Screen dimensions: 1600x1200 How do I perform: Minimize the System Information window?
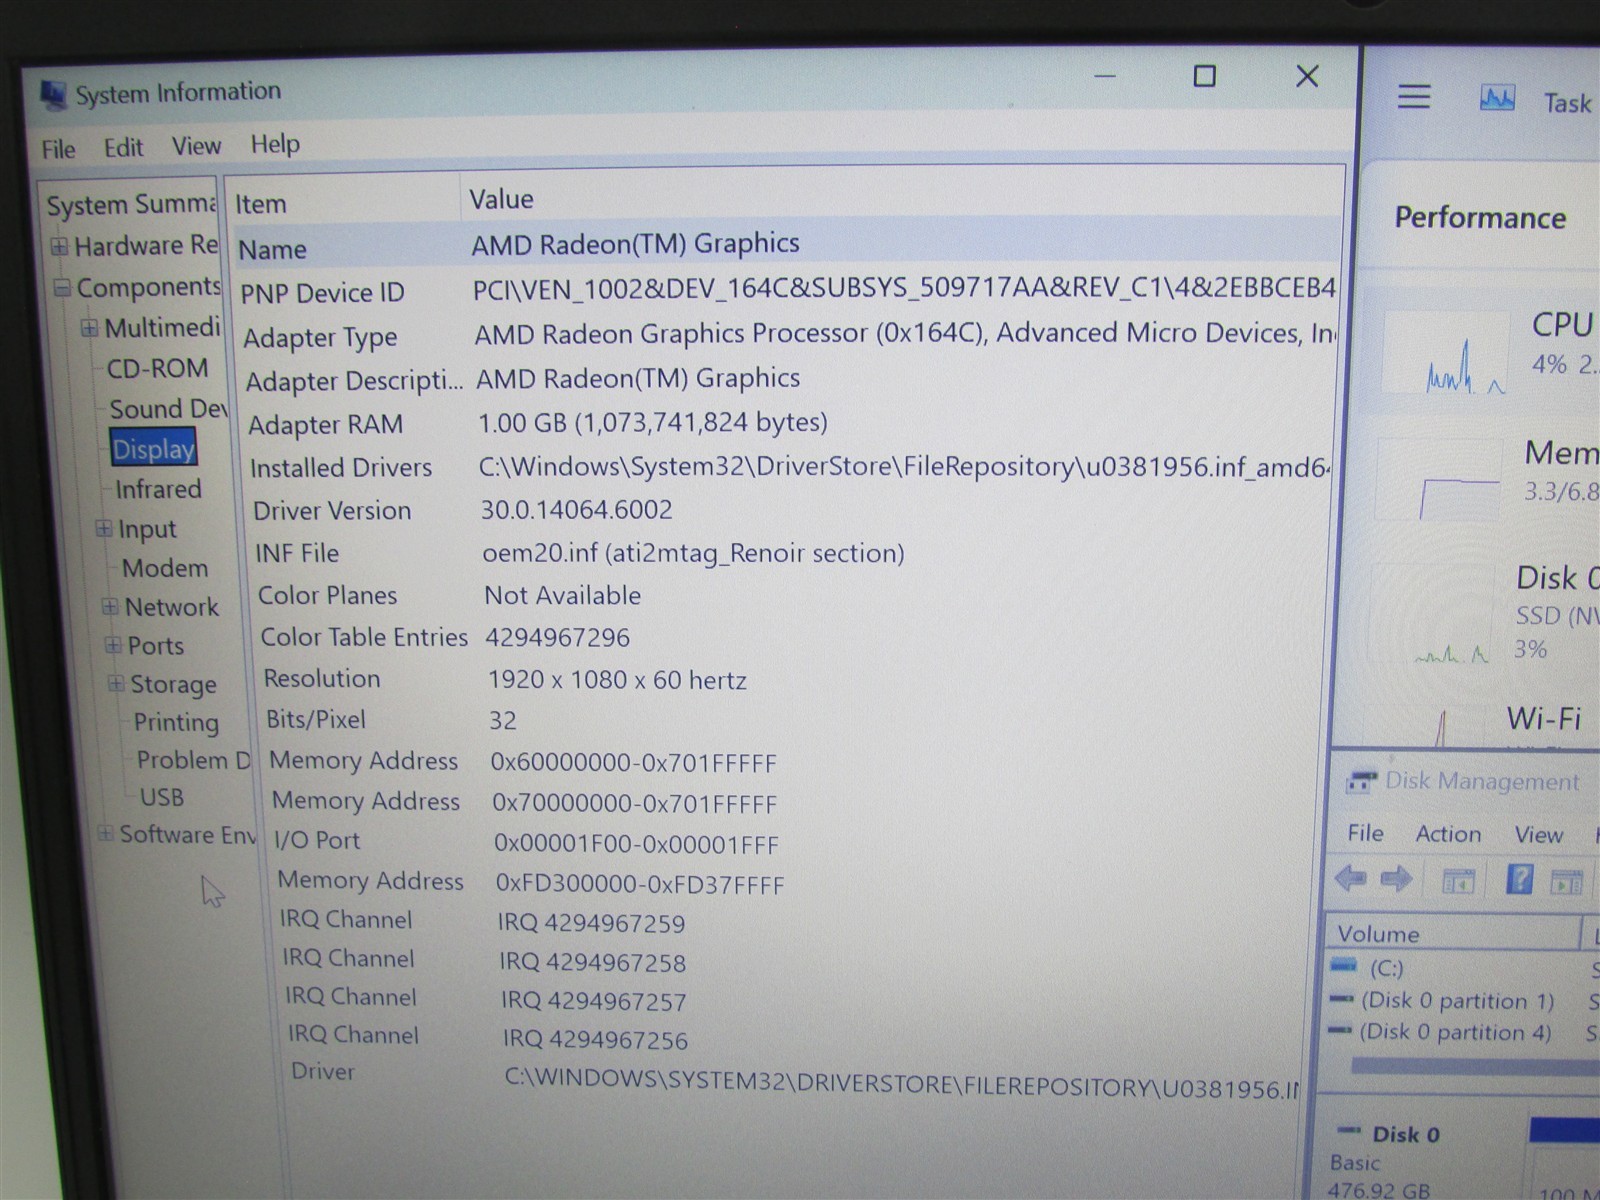[x=1105, y=76]
